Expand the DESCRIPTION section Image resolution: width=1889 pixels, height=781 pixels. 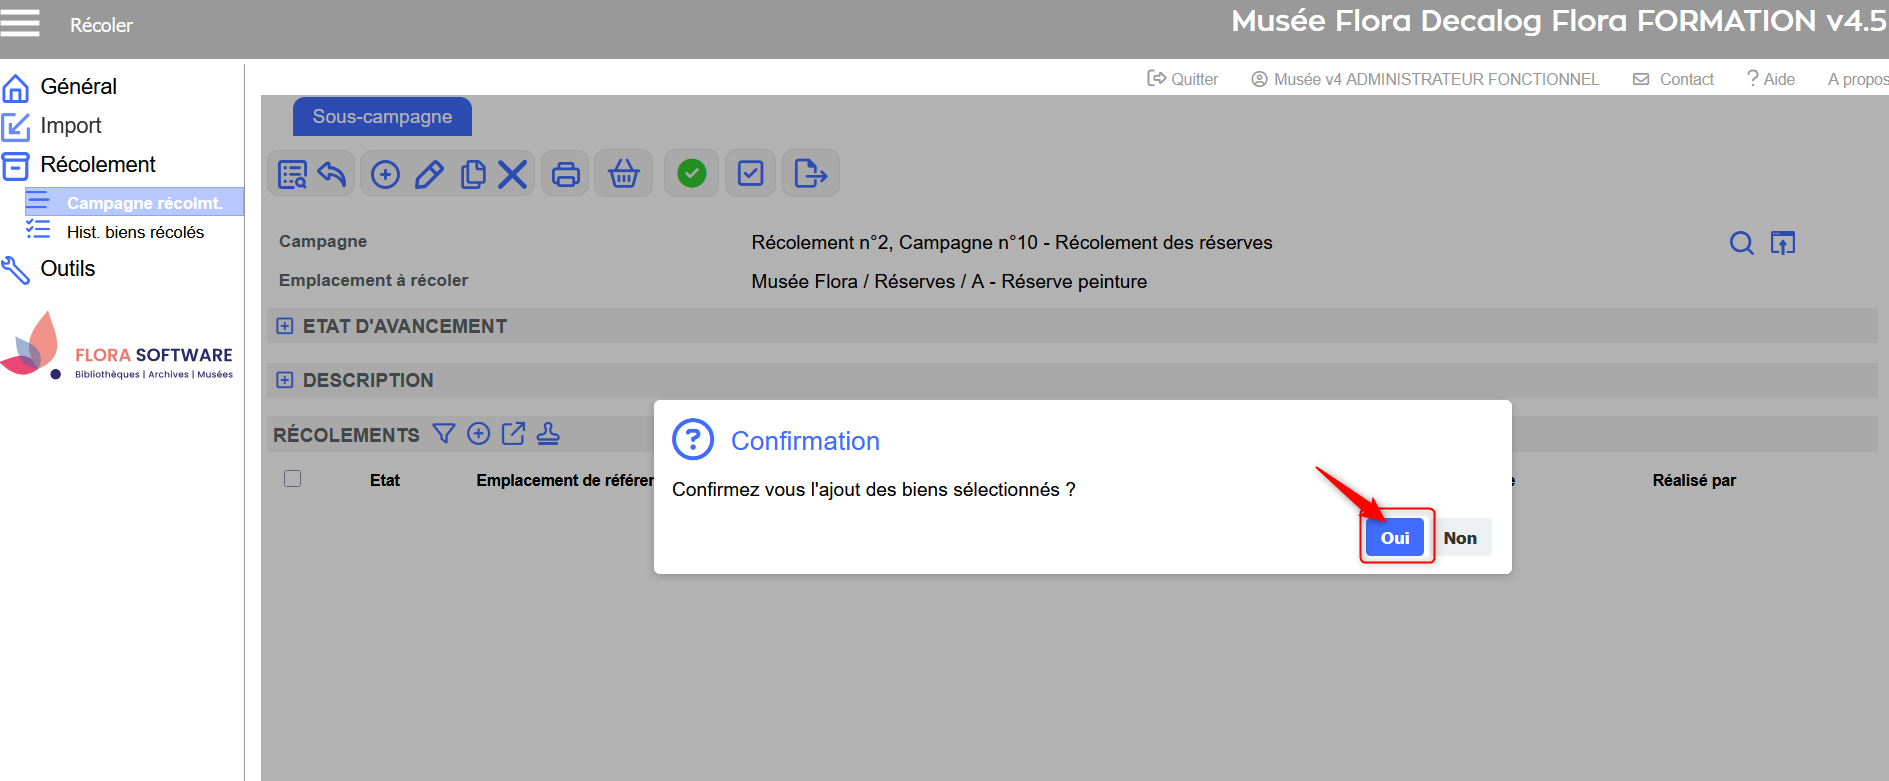pos(285,380)
